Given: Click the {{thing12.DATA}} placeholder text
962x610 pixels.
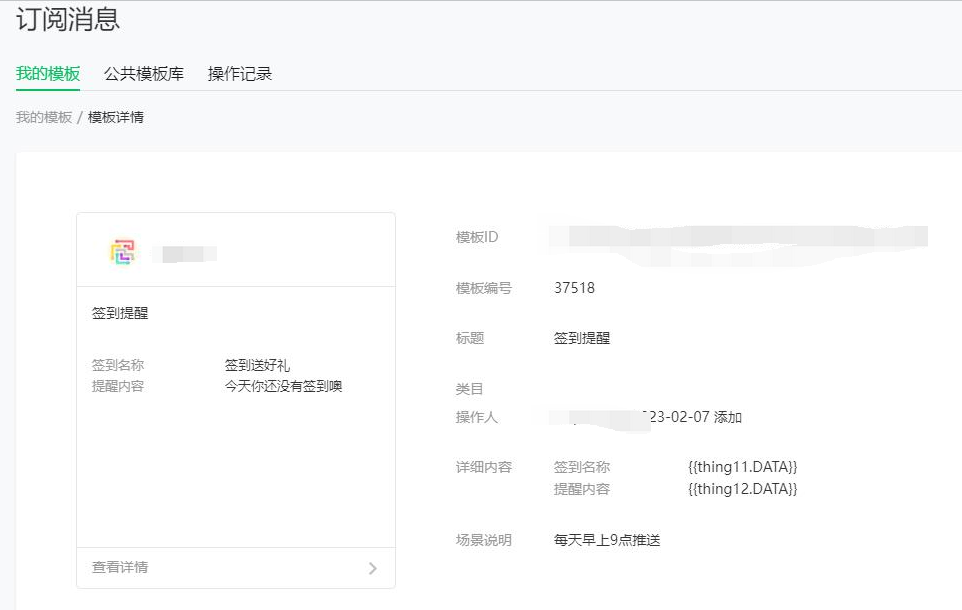Looking at the screenshot, I should [742, 489].
